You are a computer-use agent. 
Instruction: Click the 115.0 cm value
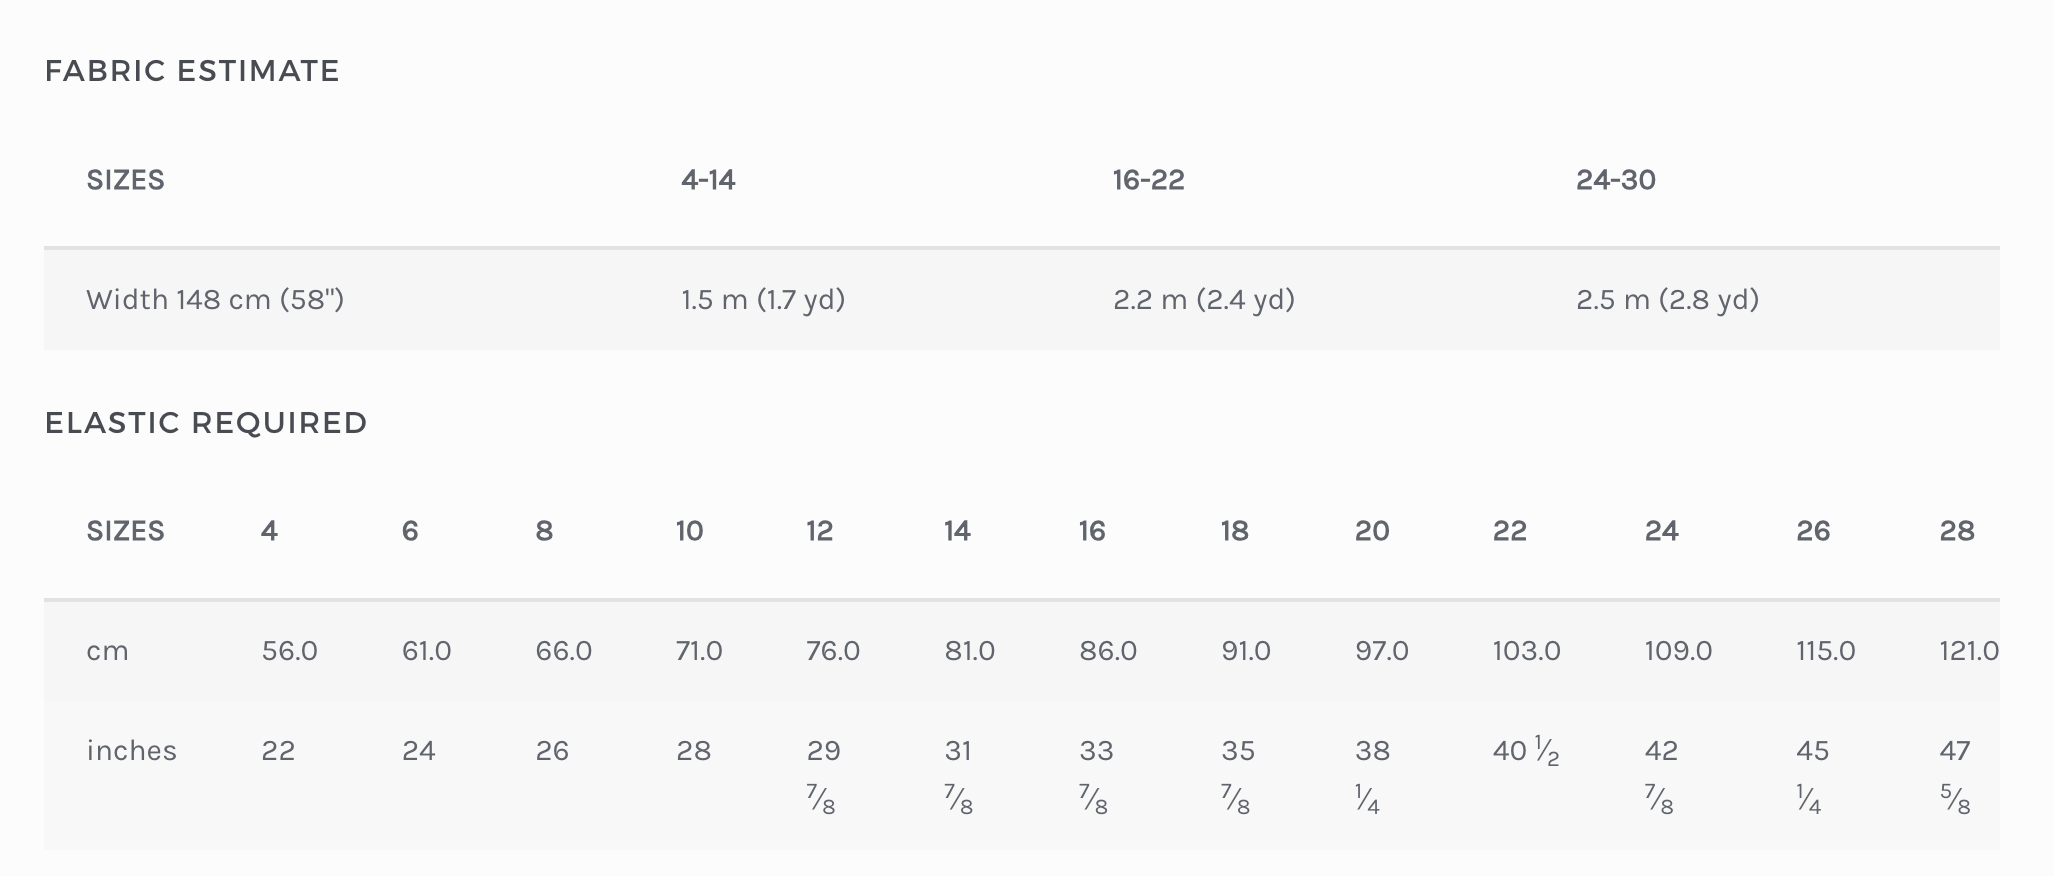click(x=1825, y=651)
